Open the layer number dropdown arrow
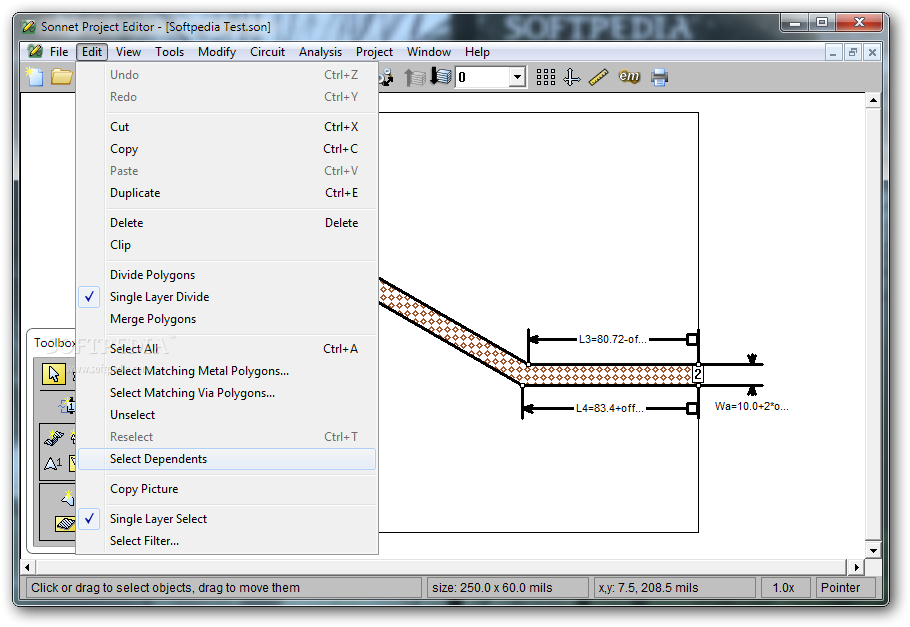Viewport: 910px width, 627px height. tap(517, 77)
